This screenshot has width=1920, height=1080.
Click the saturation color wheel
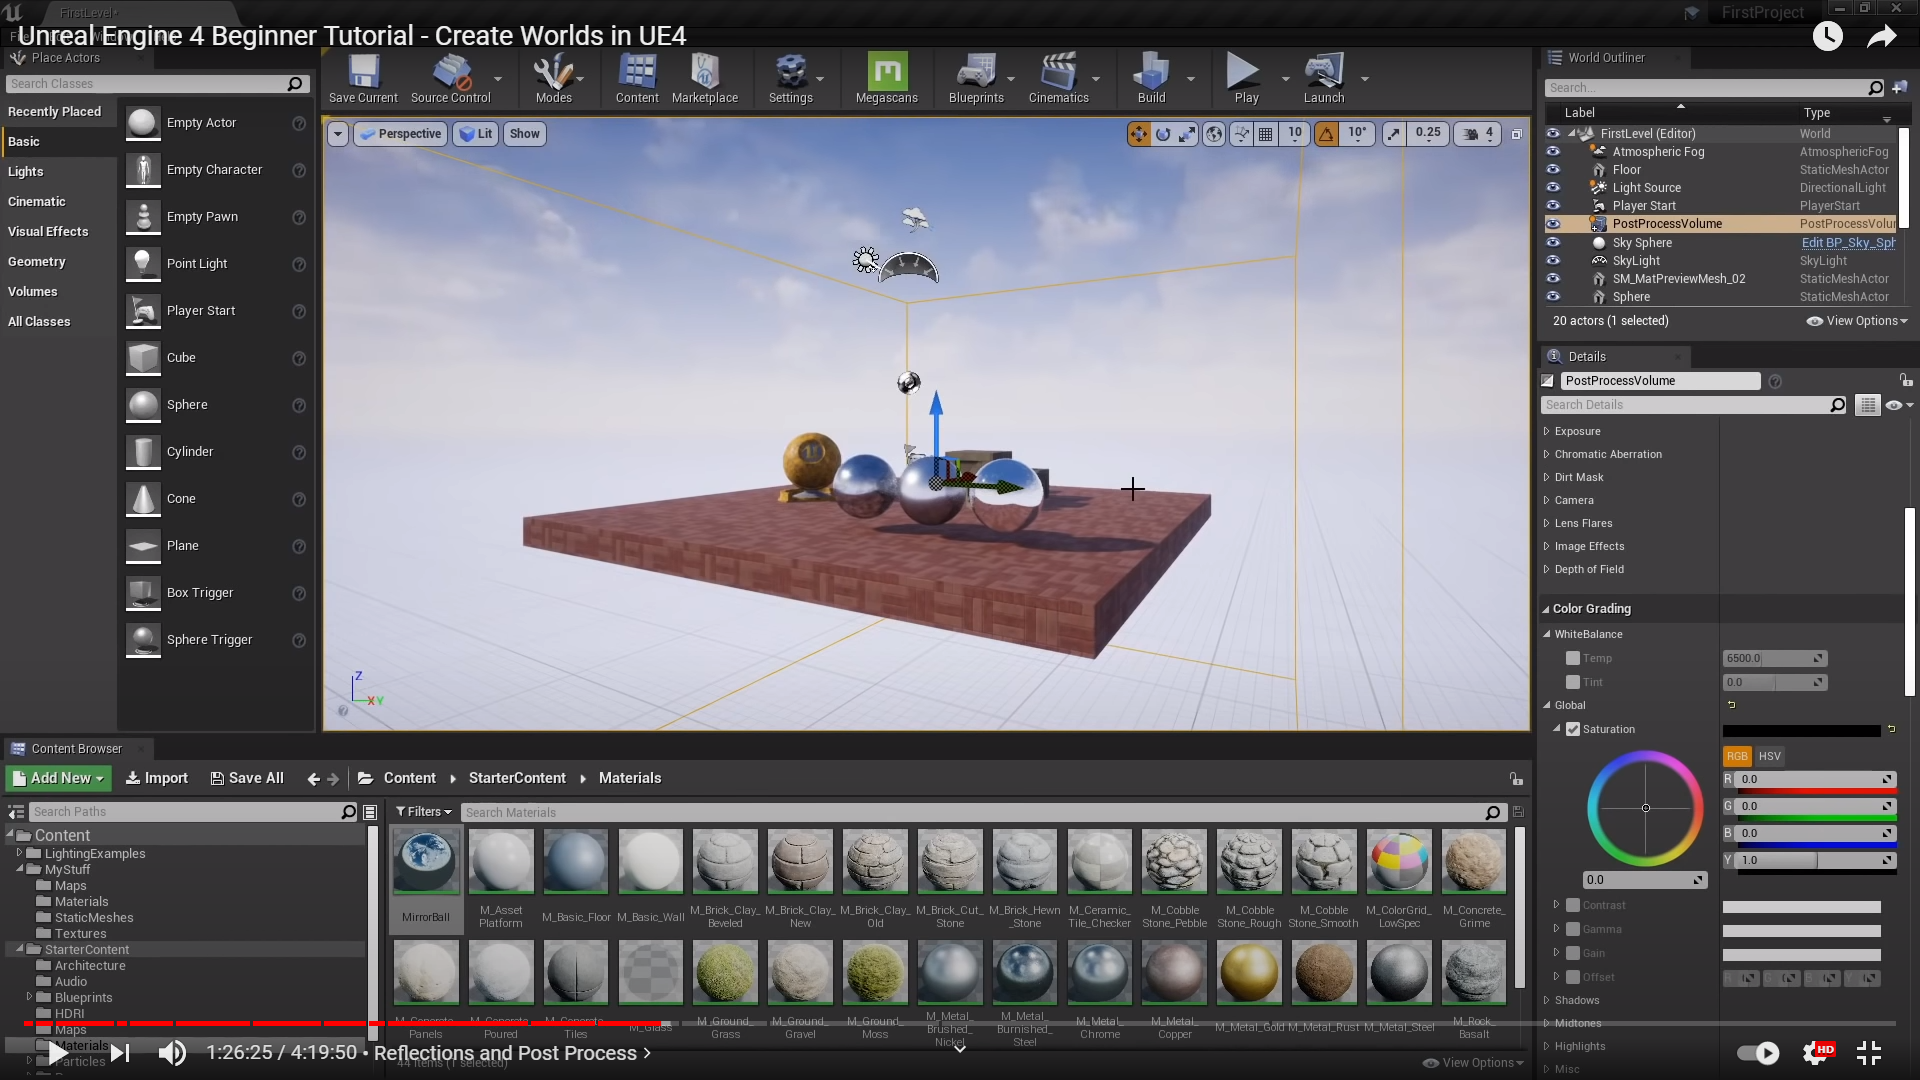tap(1645, 808)
